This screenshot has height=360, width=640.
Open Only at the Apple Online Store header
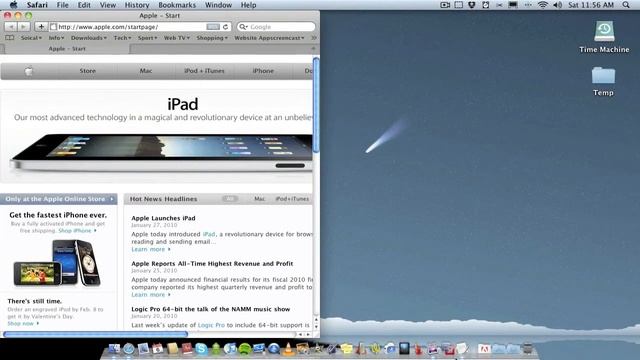[58, 199]
